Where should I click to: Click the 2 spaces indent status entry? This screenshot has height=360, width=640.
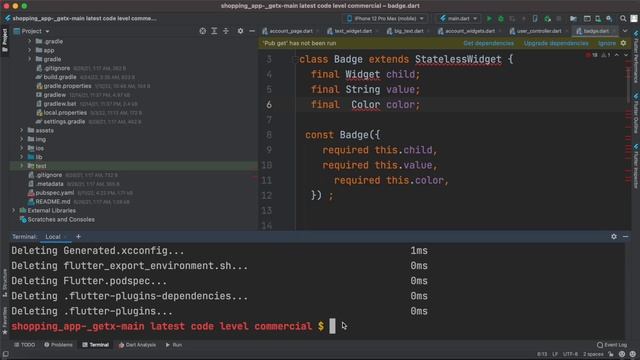593,354
